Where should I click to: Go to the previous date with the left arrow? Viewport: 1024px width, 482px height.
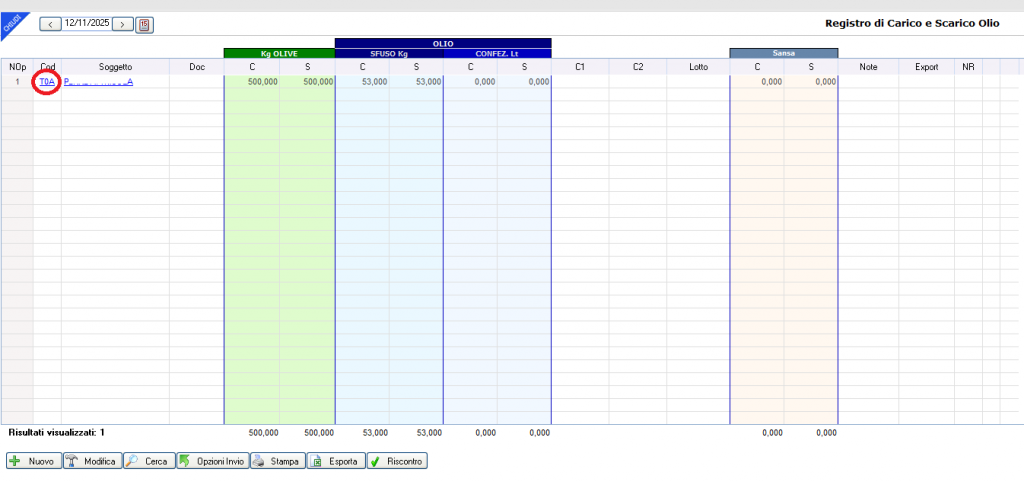[x=50, y=24]
